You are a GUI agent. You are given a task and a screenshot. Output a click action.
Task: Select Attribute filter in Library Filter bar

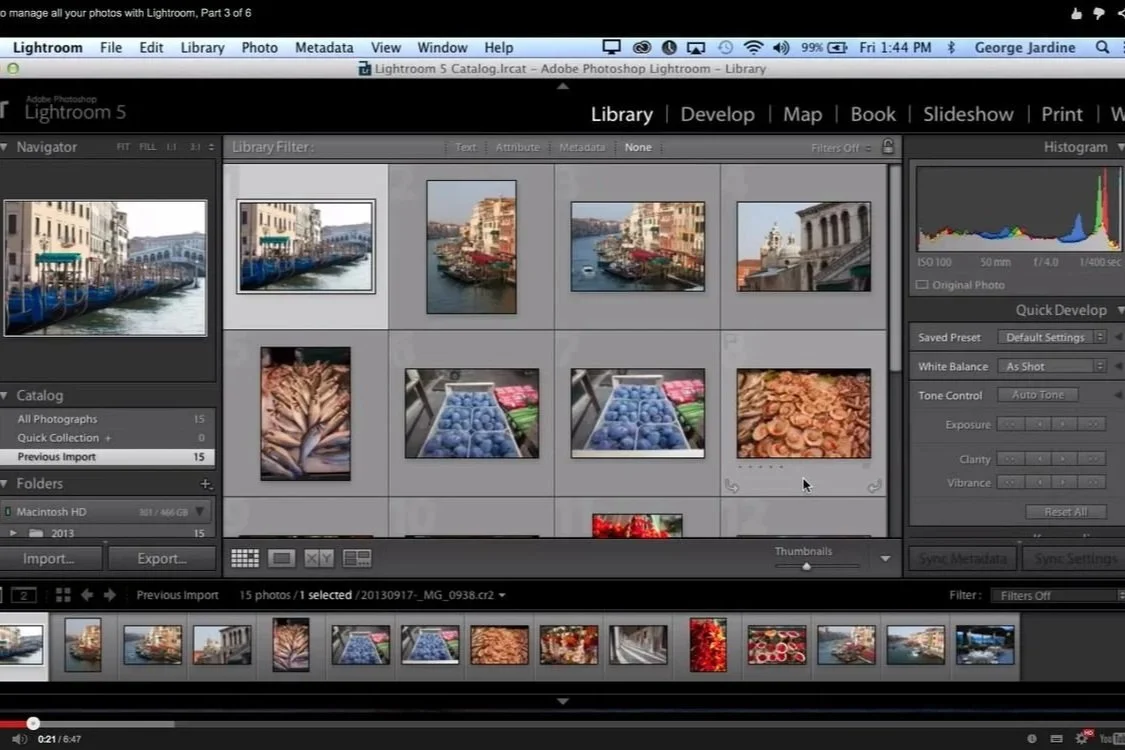pos(517,147)
